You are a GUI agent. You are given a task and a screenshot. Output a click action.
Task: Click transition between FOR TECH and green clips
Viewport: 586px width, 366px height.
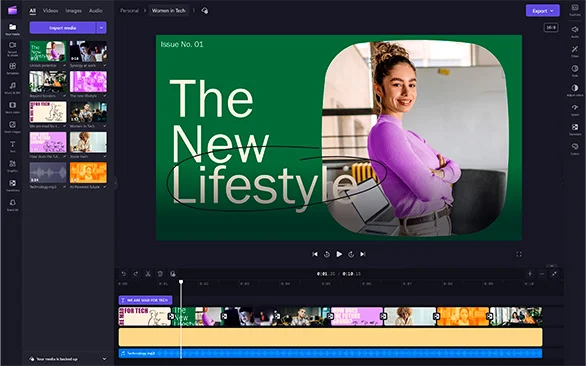tap(171, 316)
